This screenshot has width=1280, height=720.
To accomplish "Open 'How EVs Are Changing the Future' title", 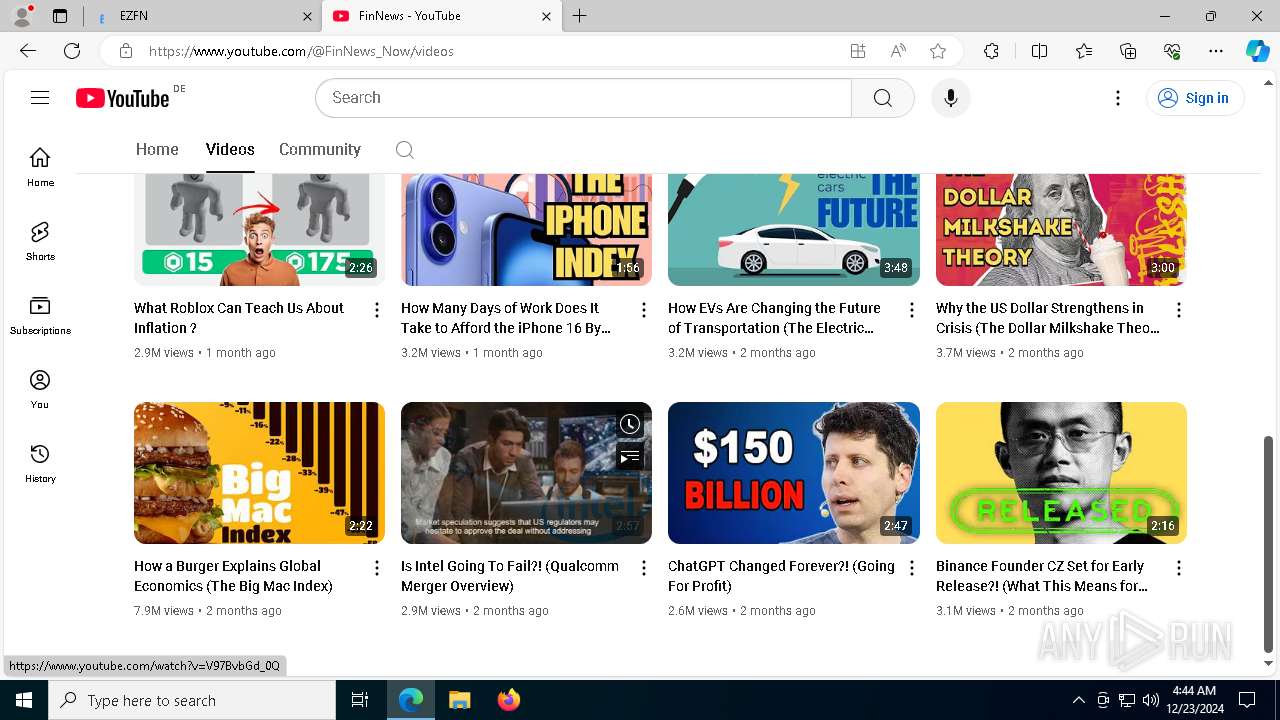I will pos(774,318).
